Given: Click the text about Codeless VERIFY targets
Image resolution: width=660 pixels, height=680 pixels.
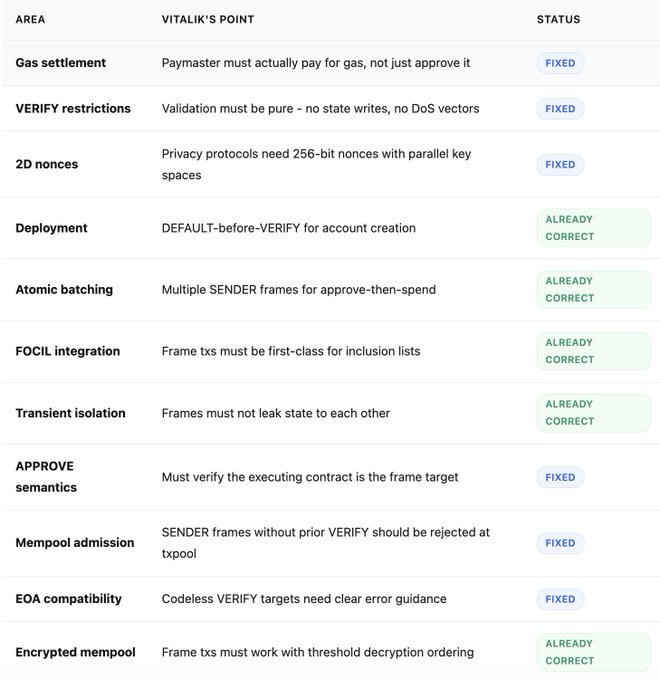Looking at the screenshot, I should 304,599.
